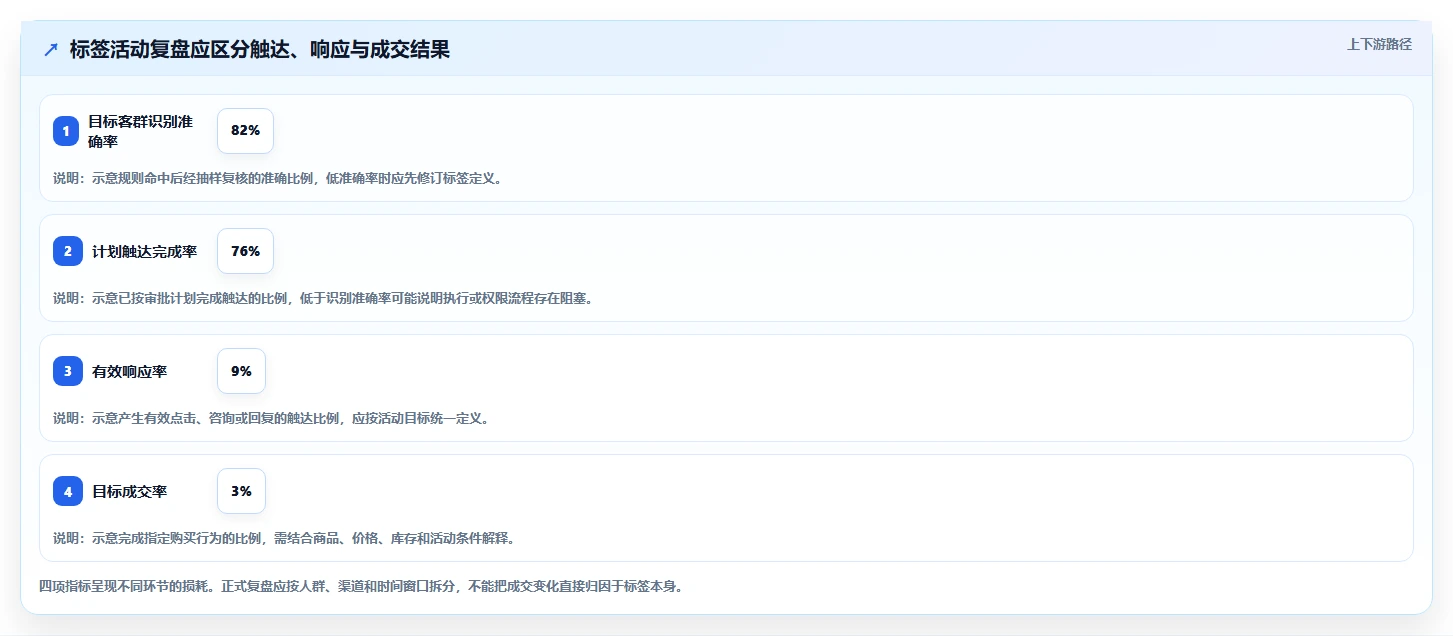Click the 76% value chip

point(245,251)
